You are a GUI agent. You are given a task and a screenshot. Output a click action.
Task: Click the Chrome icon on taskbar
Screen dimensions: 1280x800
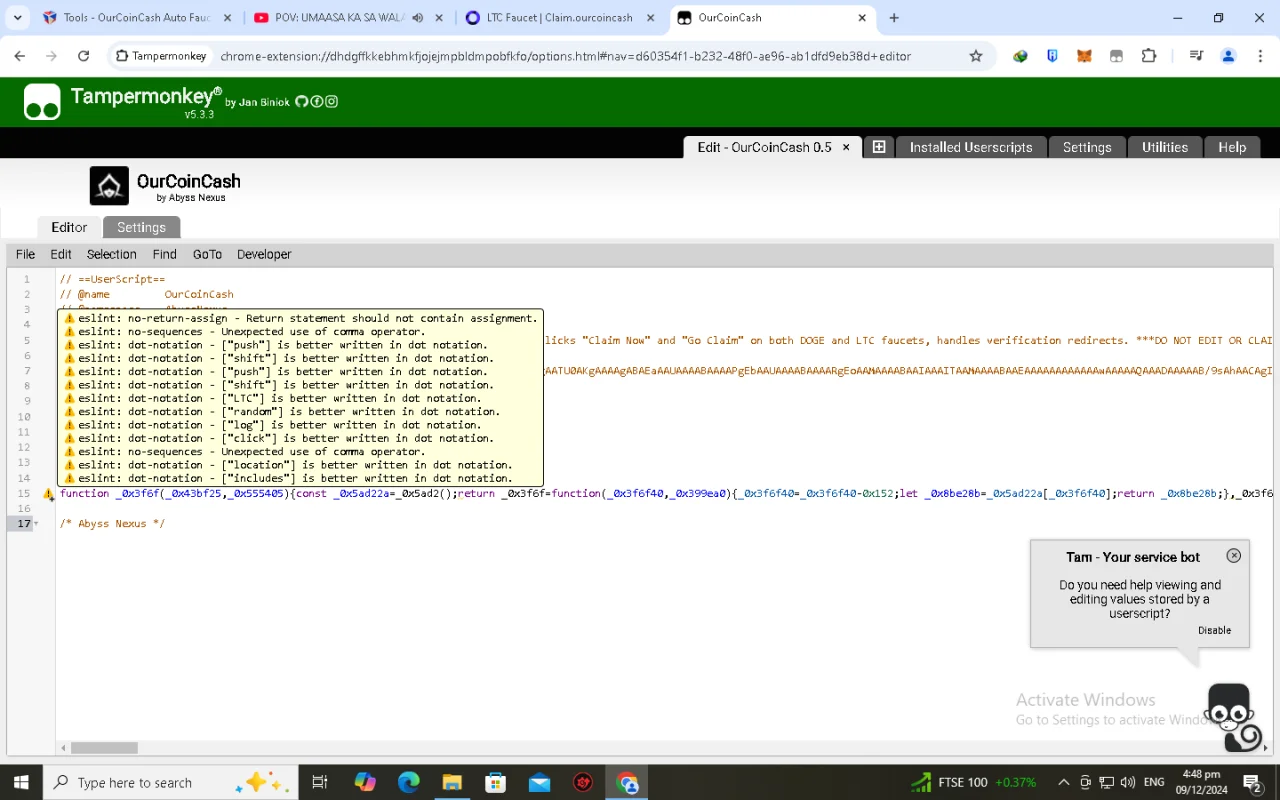point(627,782)
